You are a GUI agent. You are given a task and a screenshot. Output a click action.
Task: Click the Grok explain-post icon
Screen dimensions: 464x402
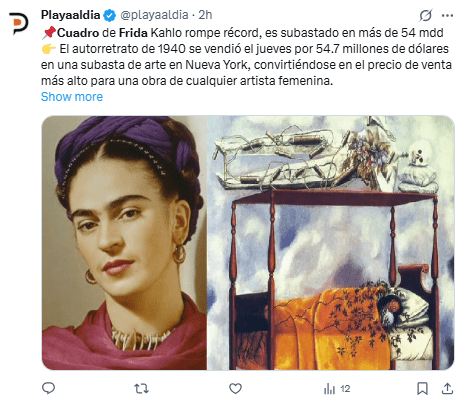[x=426, y=15]
